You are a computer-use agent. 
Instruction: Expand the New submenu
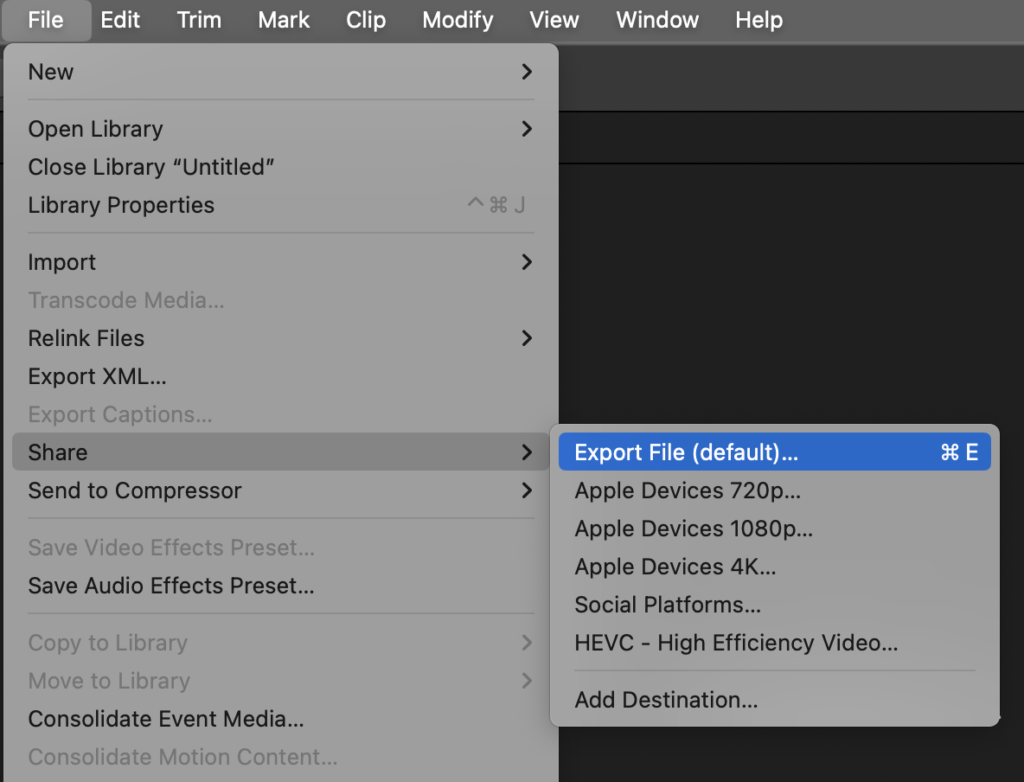click(x=281, y=72)
